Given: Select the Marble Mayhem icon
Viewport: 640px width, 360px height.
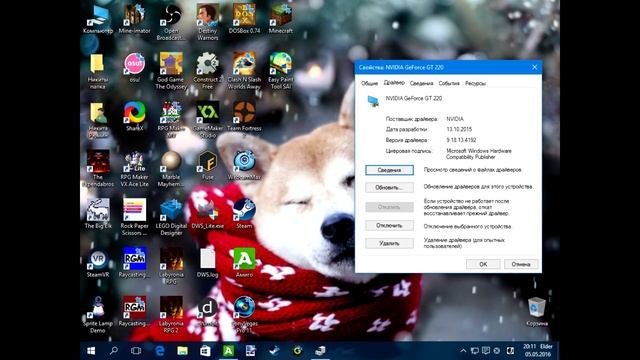Looking at the screenshot, I should [171, 168].
